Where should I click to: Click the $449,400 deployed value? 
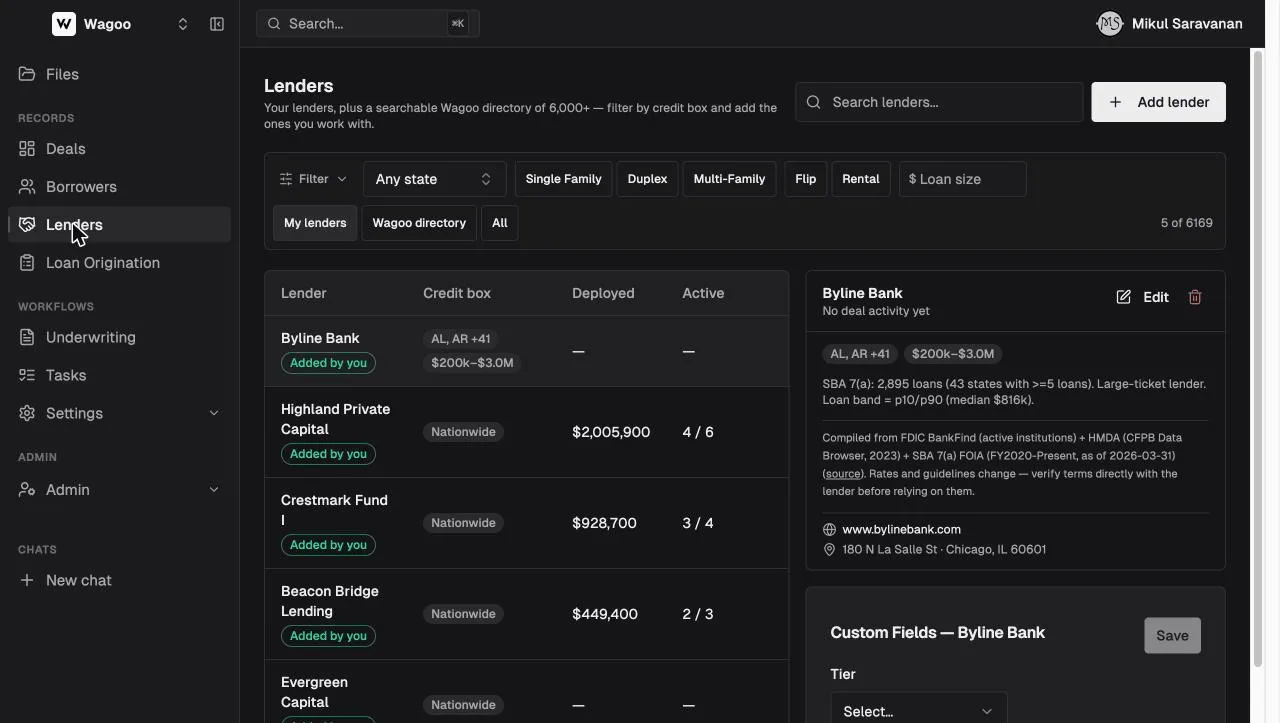tap(605, 614)
